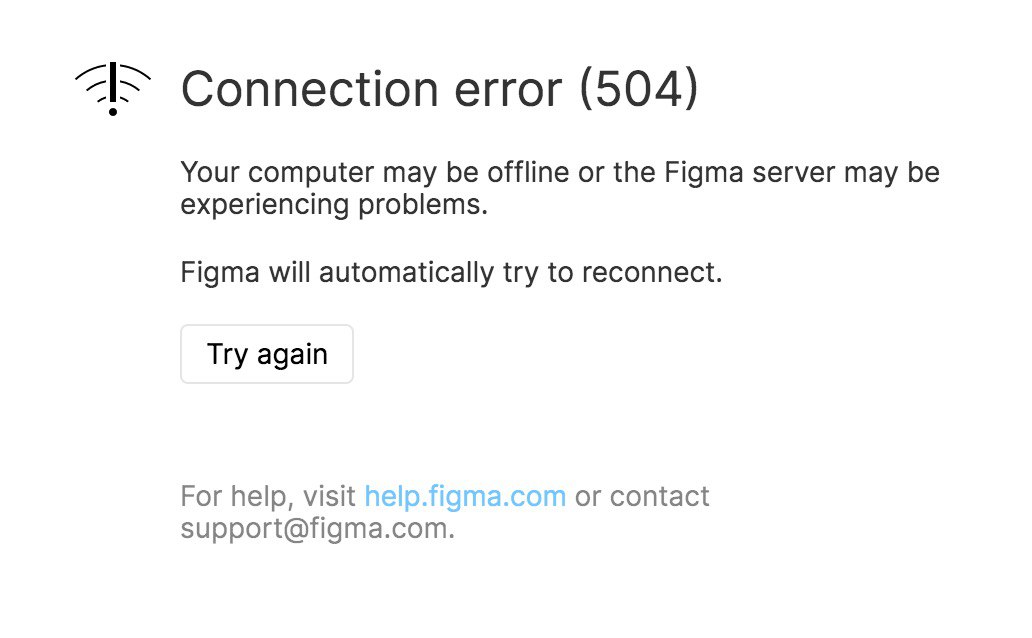Click the Wi-Fi connection error icon
This screenshot has height=638, width=1032.
coord(113,89)
